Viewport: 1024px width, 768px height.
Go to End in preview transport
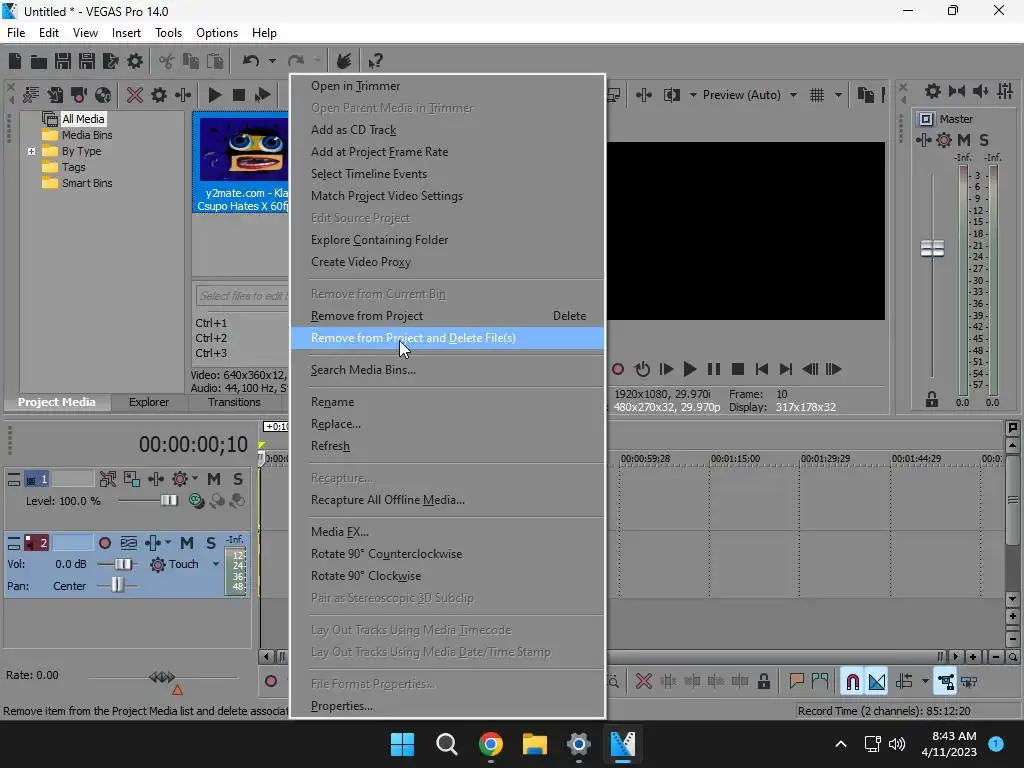point(786,370)
